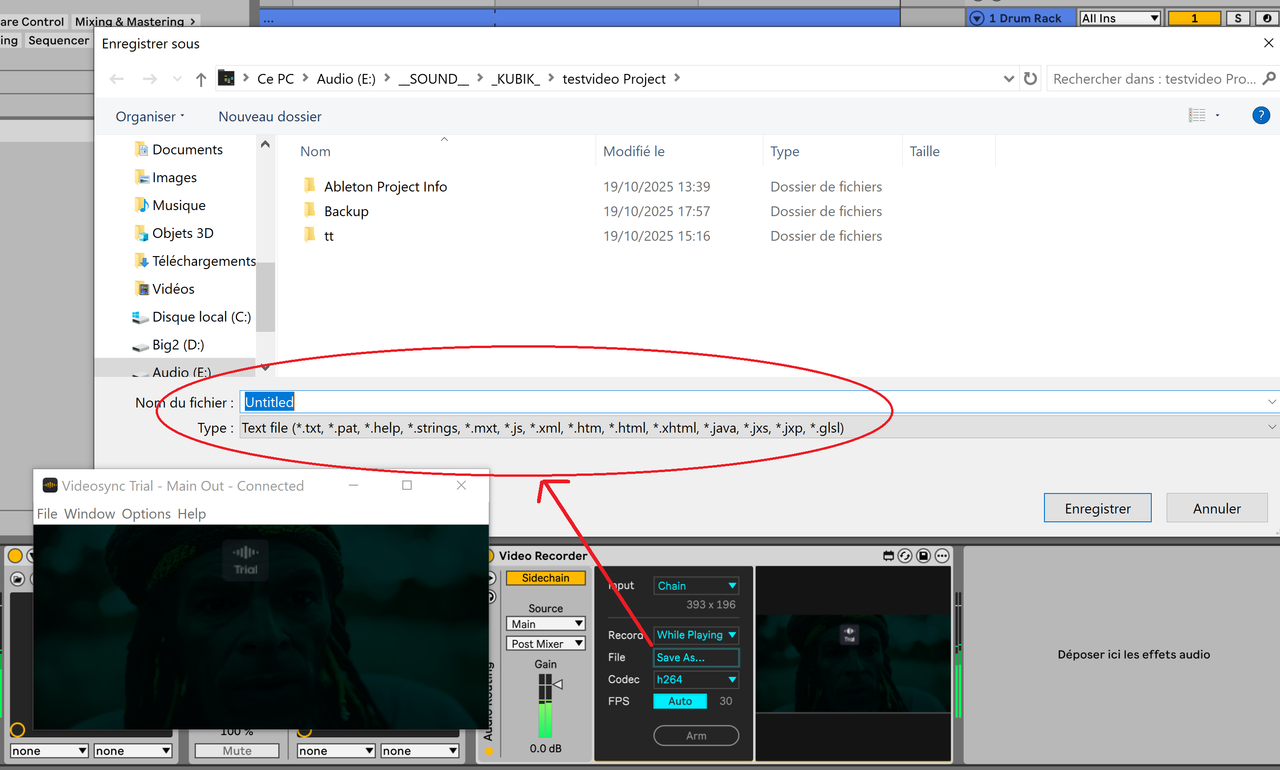1280x770 pixels.
Task: Click the Ableton Project Info folder icon
Action: coord(308,186)
